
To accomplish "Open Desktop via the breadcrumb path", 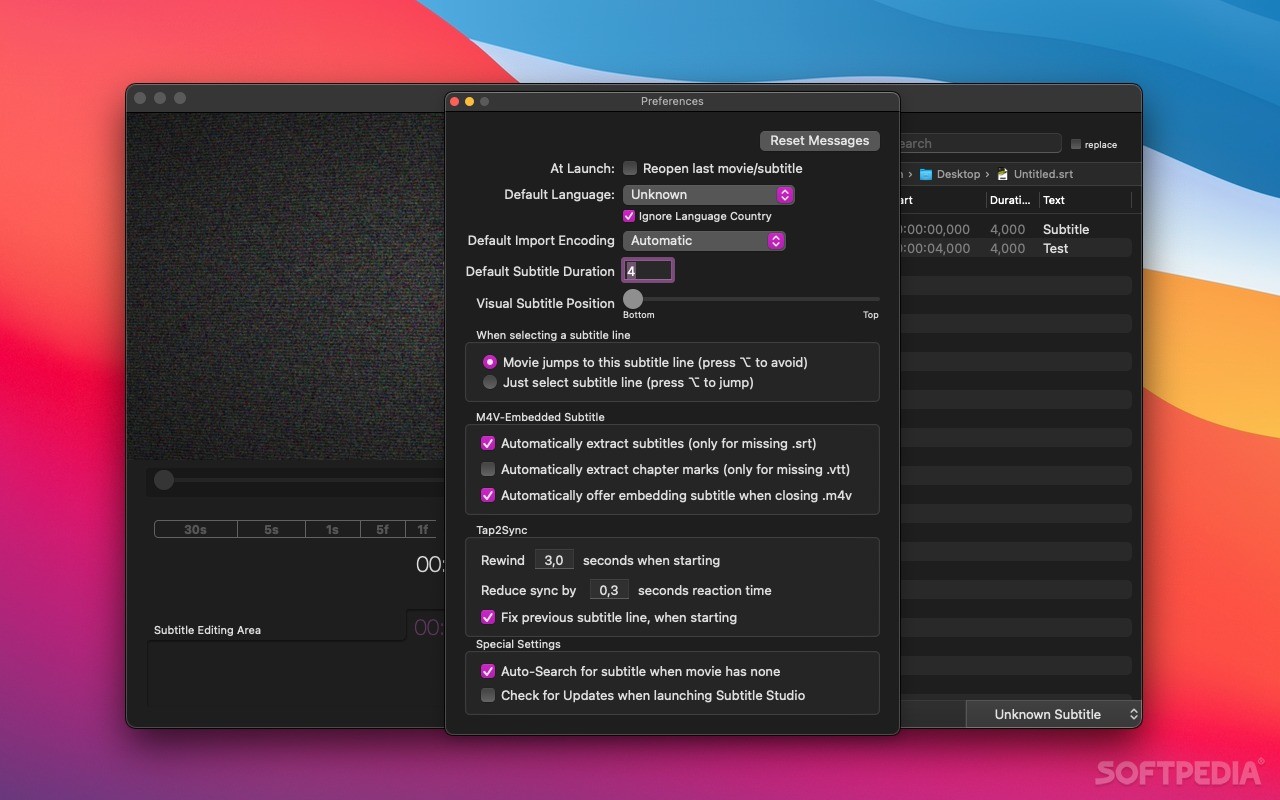I will [957, 173].
